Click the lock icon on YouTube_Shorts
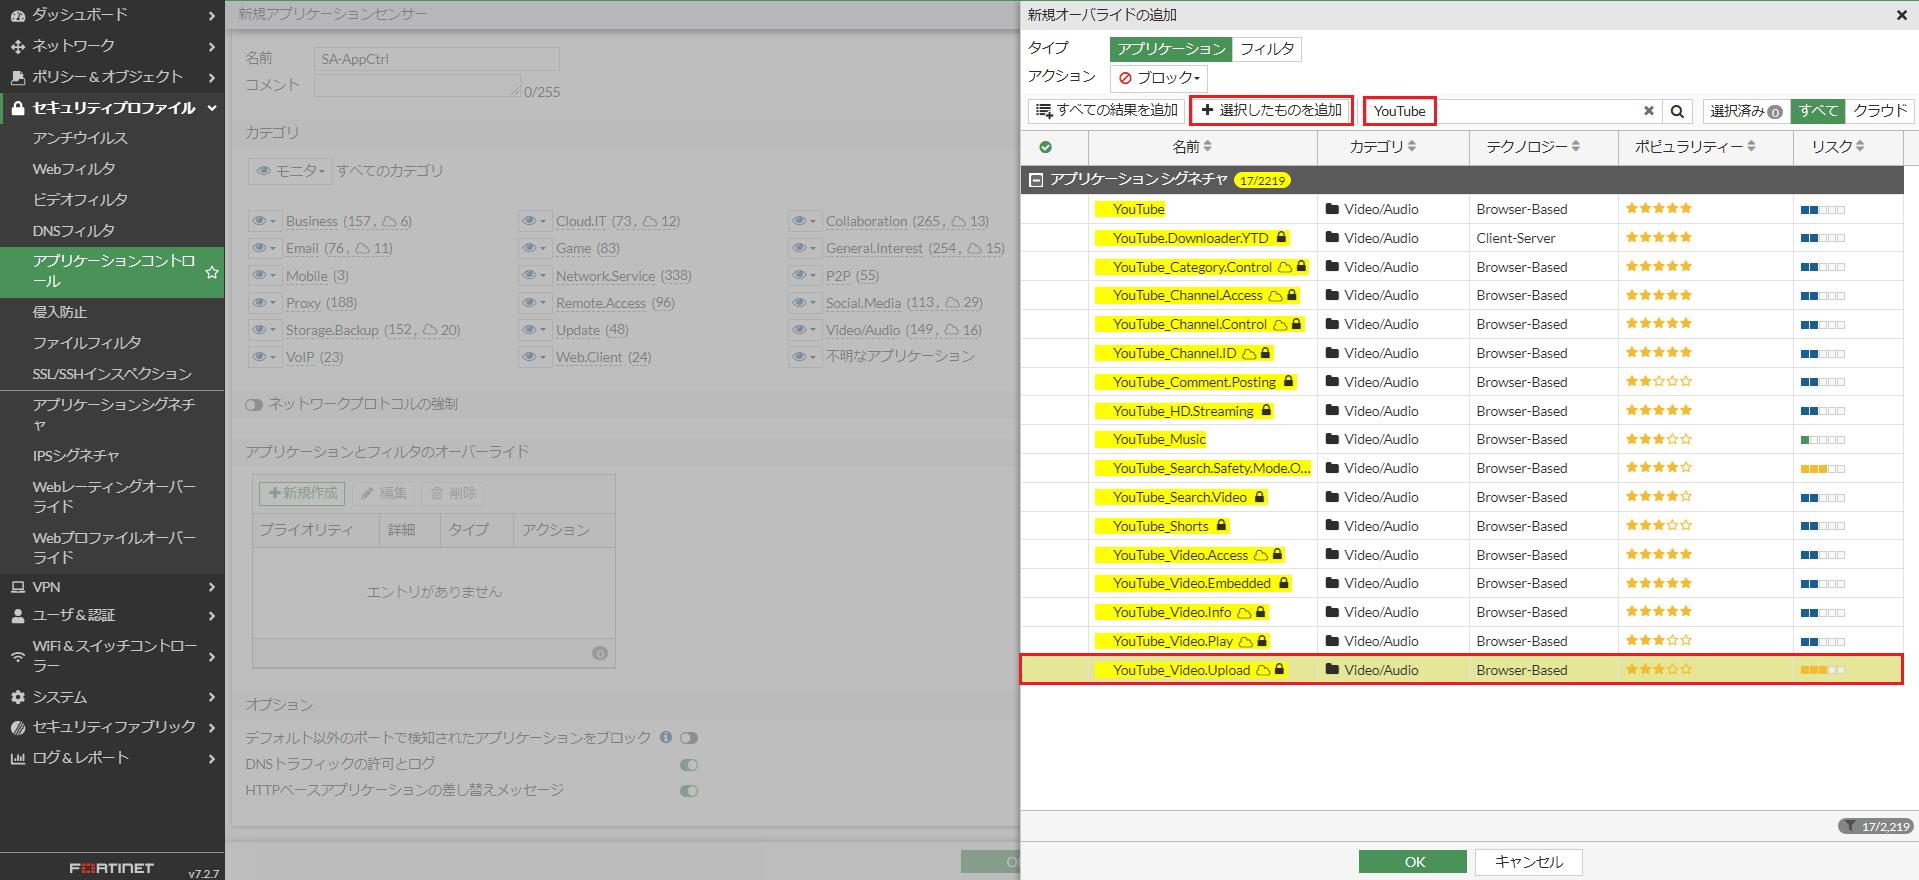This screenshot has height=880, width=1919. click(1221, 526)
